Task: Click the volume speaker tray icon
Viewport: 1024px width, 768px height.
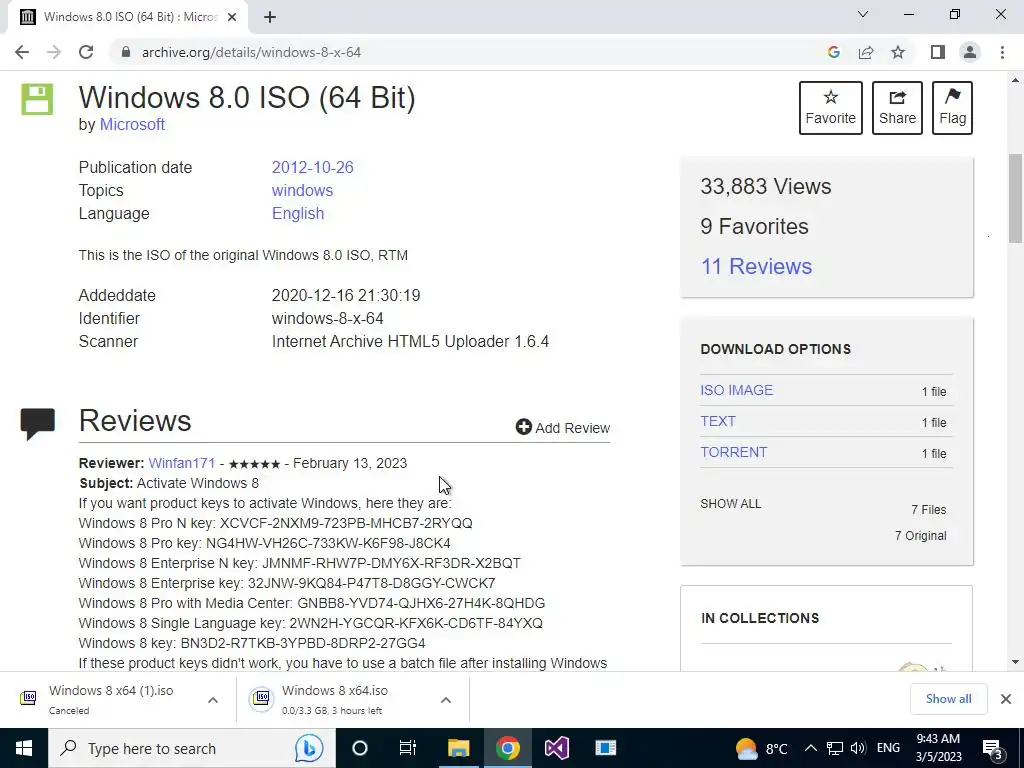Action: 858,748
